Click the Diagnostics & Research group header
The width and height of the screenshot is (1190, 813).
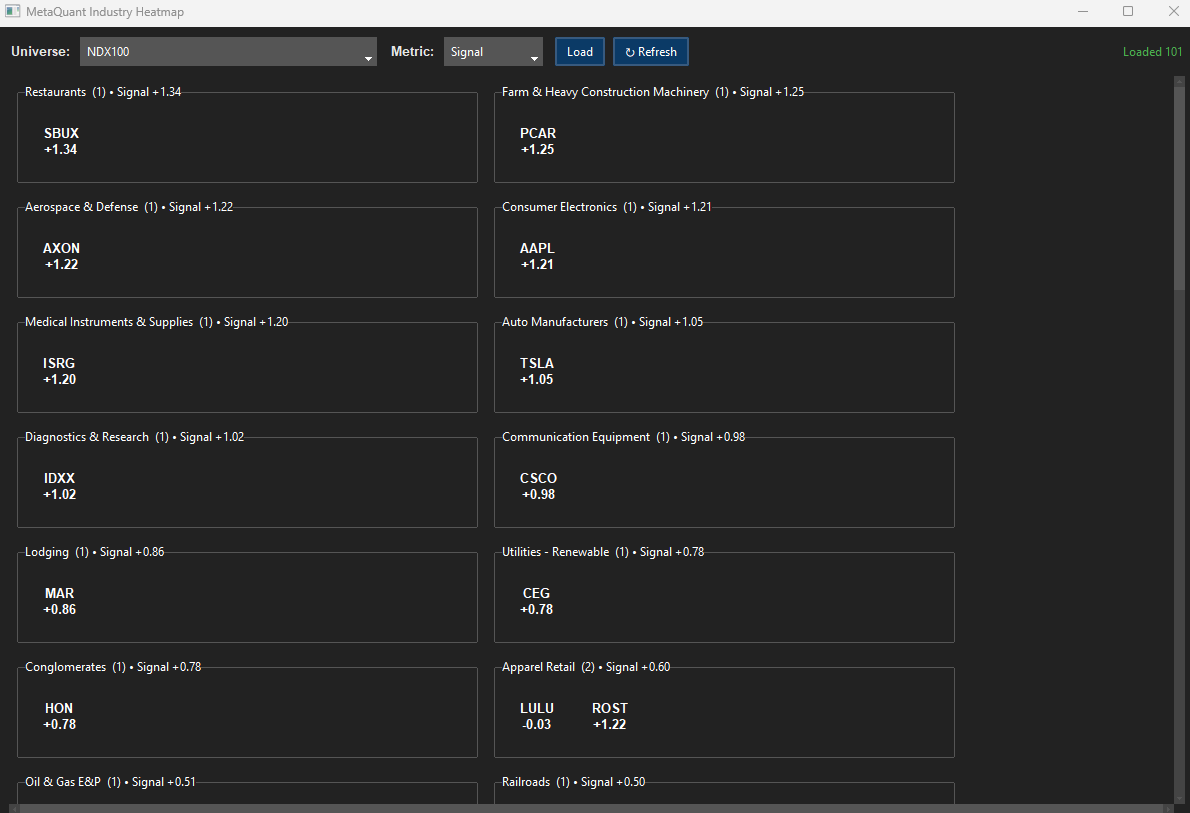pyautogui.click(x=134, y=437)
